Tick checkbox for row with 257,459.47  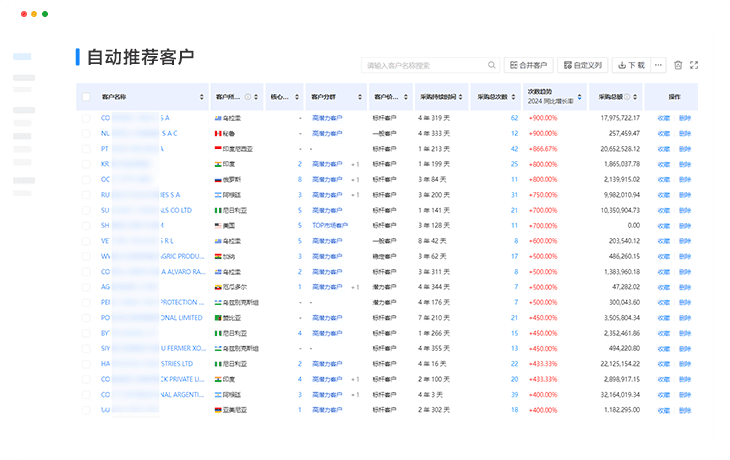point(86,134)
